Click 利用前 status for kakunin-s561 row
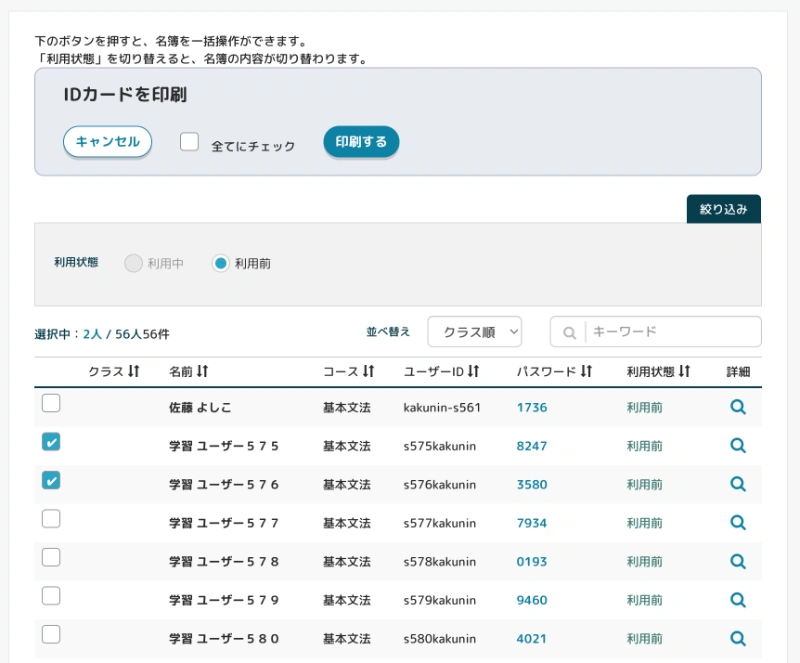The height and width of the screenshot is (663, 800). click(644, 407)
